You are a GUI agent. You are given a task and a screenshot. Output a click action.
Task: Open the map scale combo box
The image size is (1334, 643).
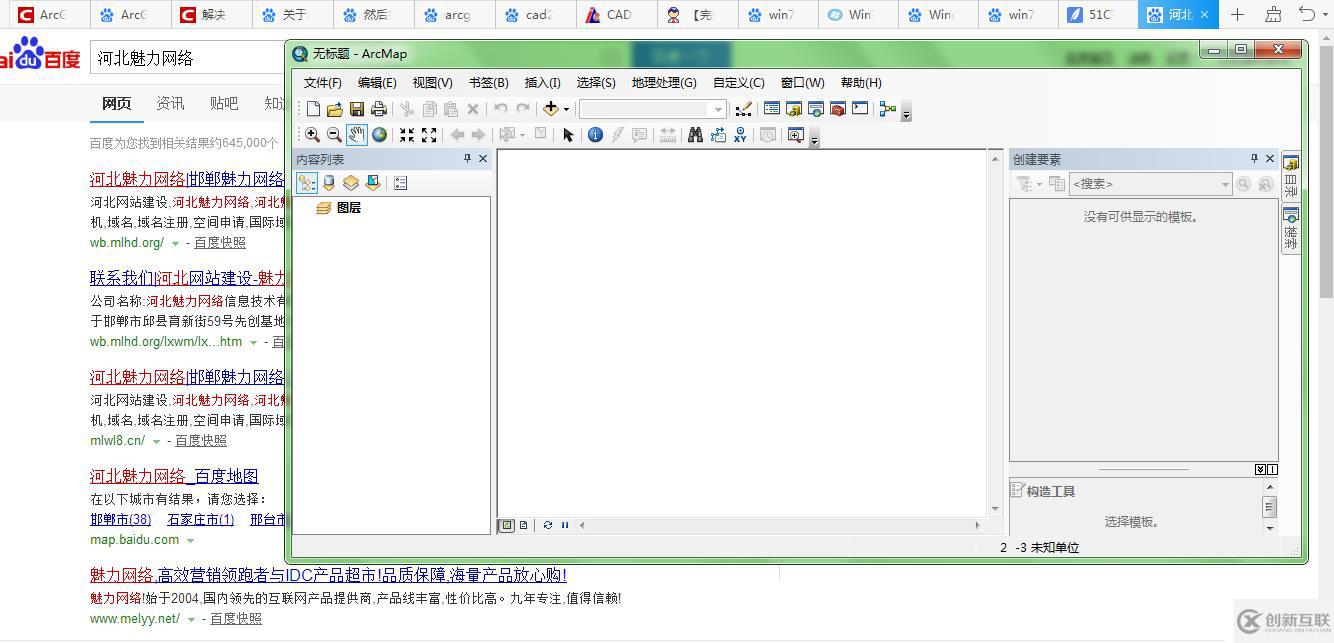[652, 109]
